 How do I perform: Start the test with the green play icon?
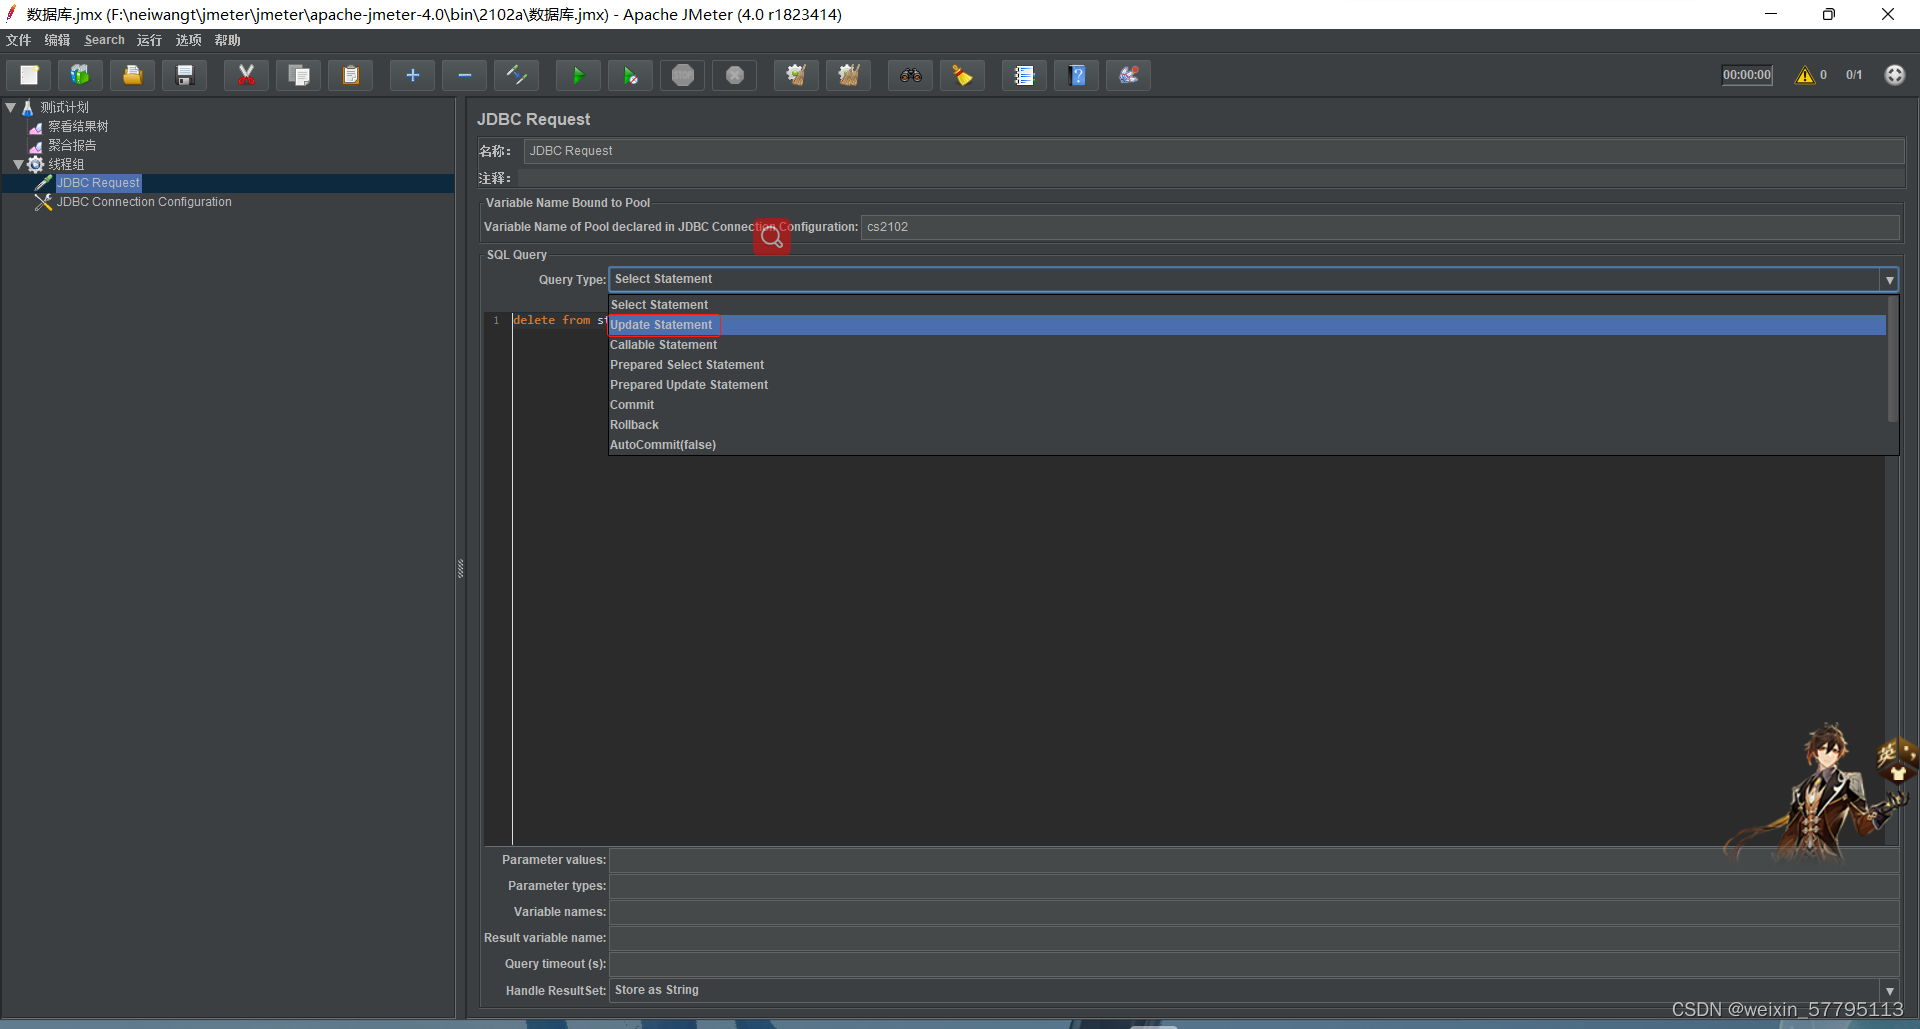[578, 75]
